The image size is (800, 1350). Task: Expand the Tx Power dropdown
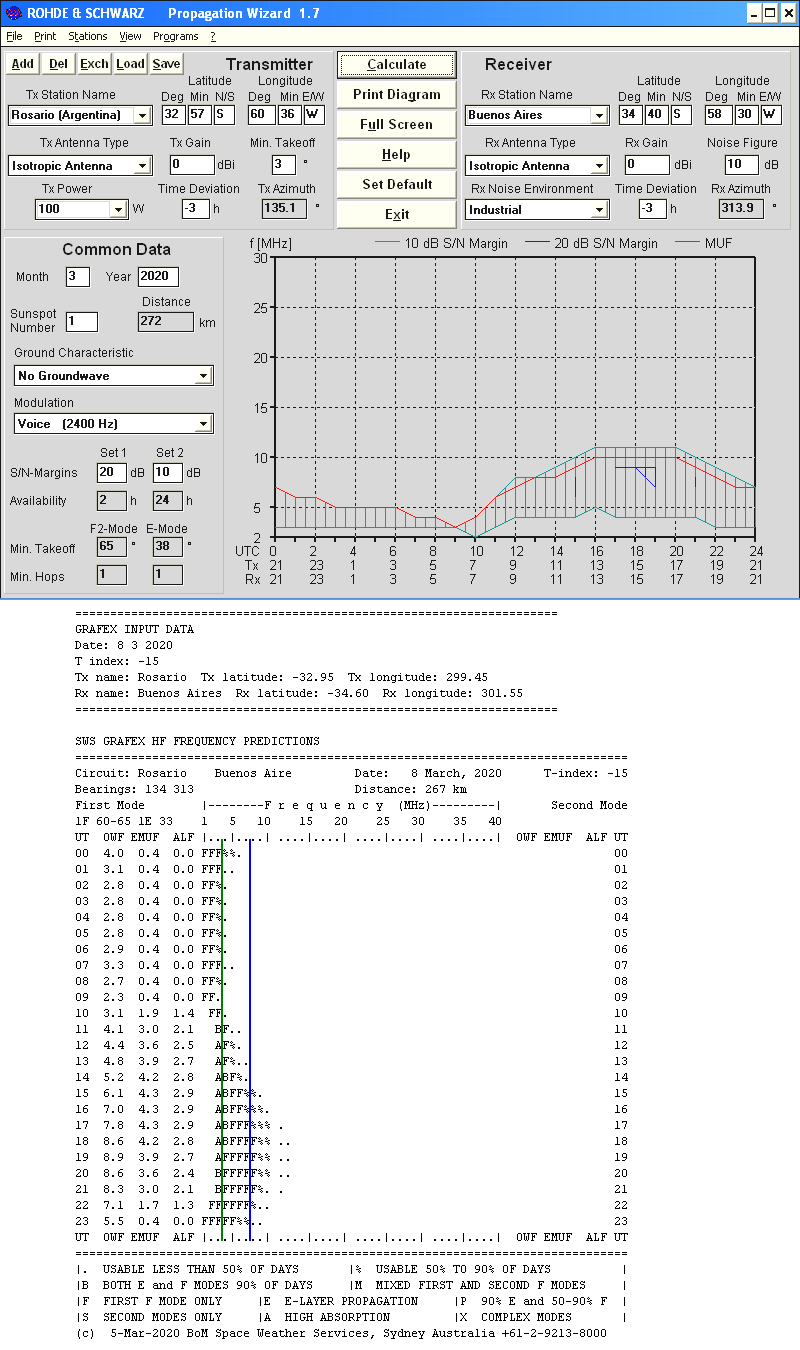[x=118, y=210]
